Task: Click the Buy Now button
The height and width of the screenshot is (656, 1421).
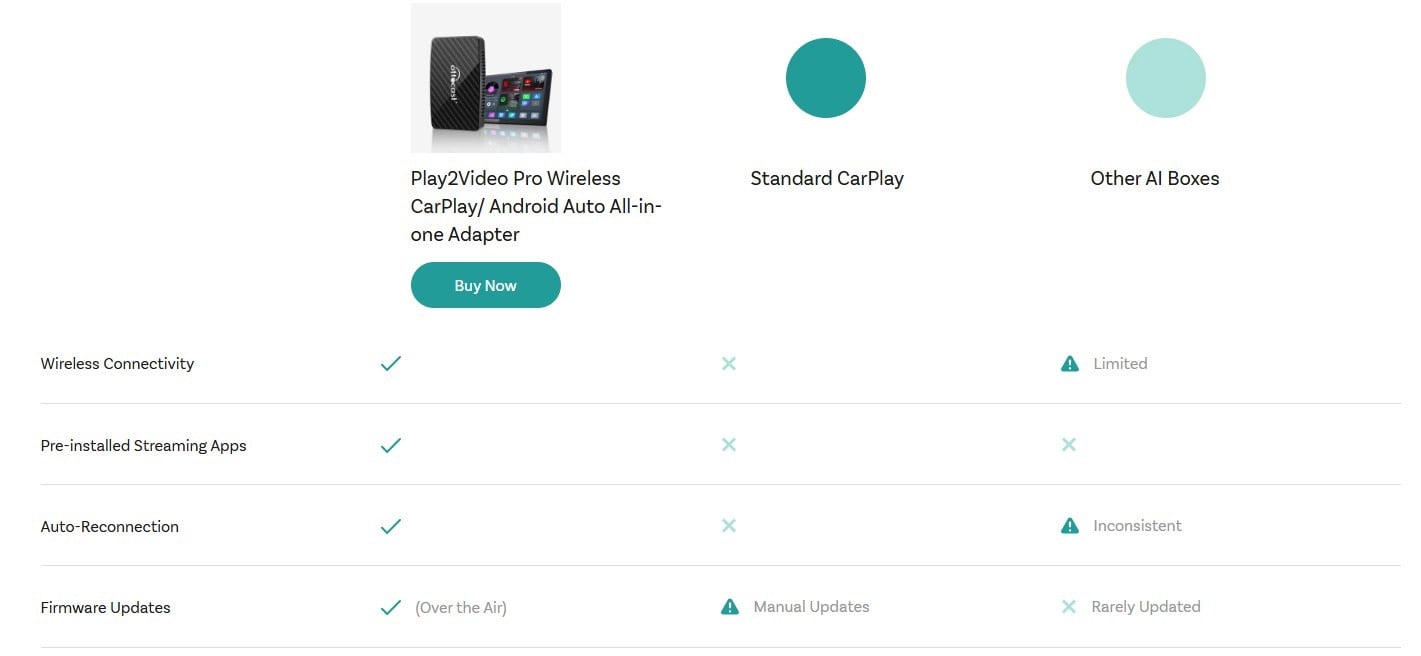Action: point(485,285)
